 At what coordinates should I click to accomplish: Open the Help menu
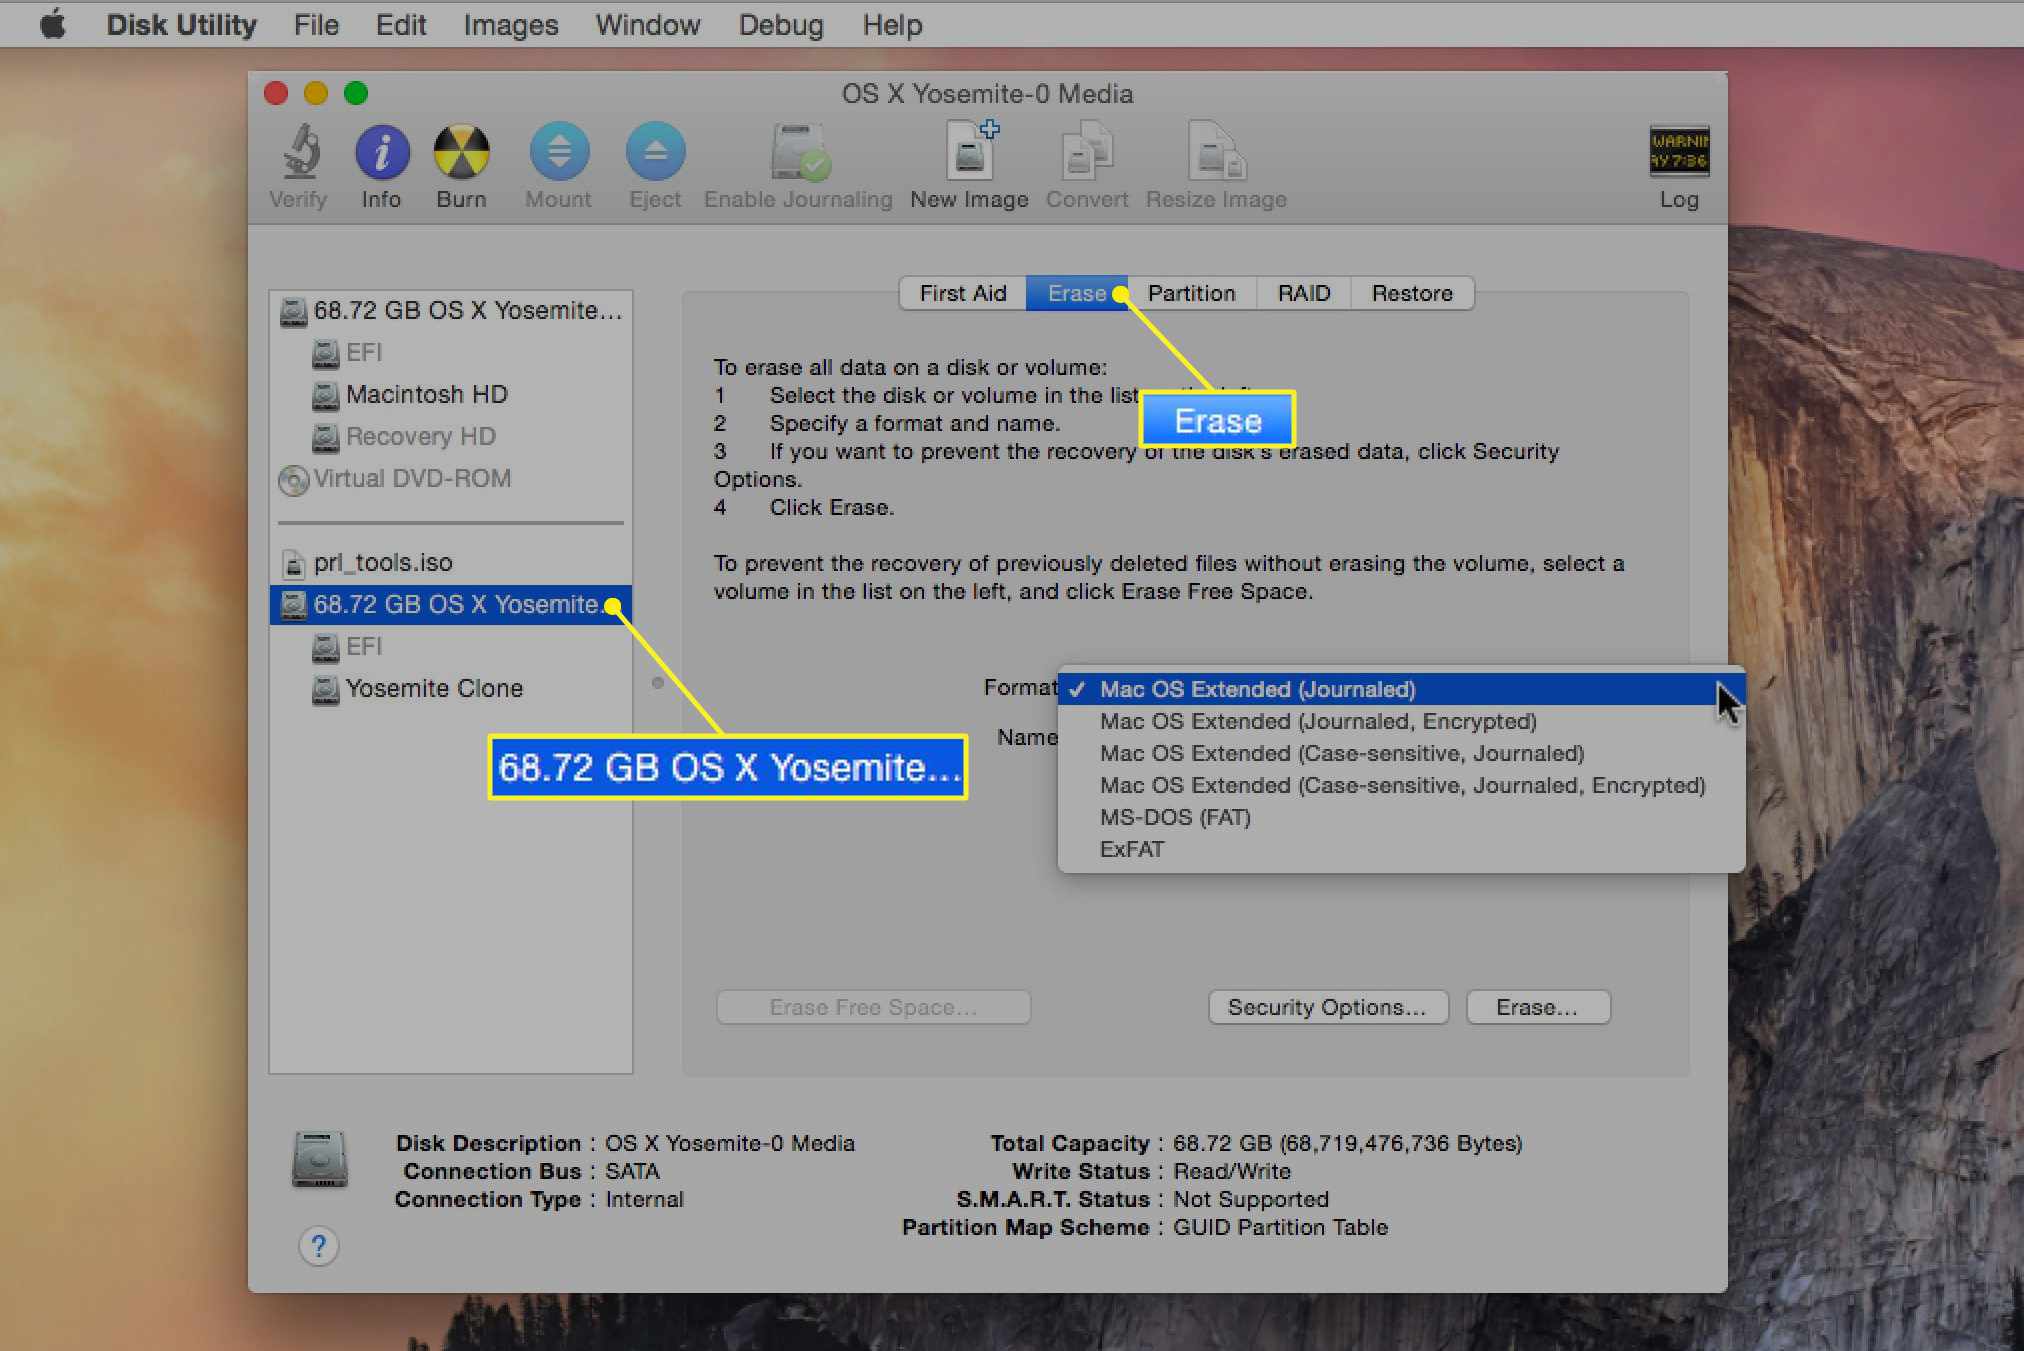point(892,24)
